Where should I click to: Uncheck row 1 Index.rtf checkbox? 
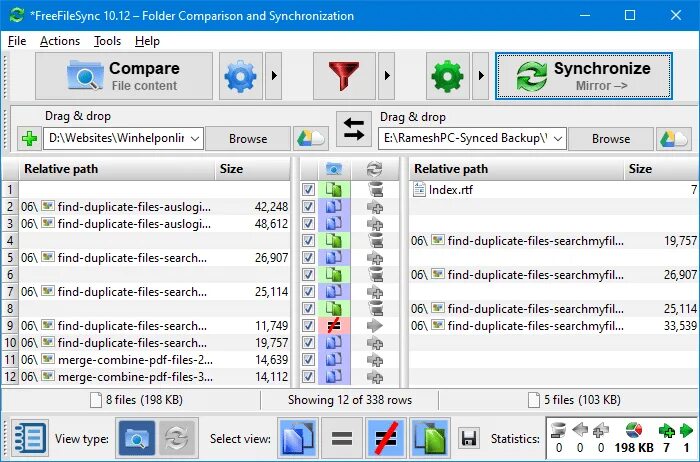click(x=308, y=190)
